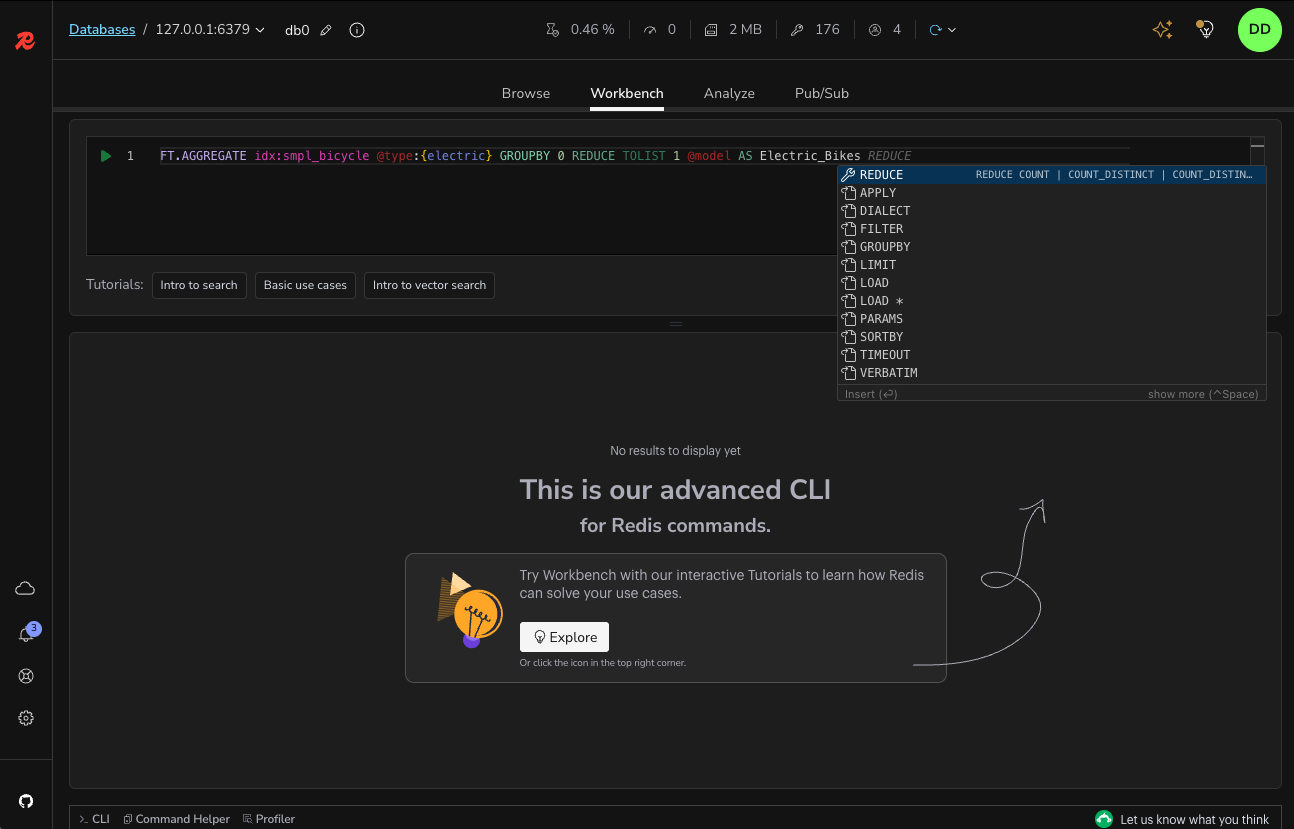The image size is (1294, 829).
Task: Open the help and support icon
Action: (x=25, y=676)
